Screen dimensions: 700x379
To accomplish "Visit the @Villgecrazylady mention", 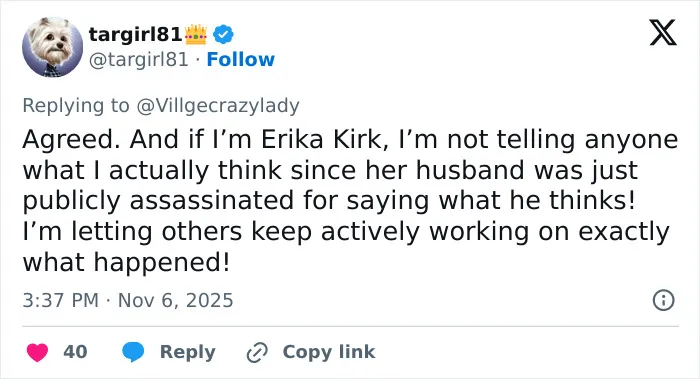I will pyautogui.click(x=217, y=106).
